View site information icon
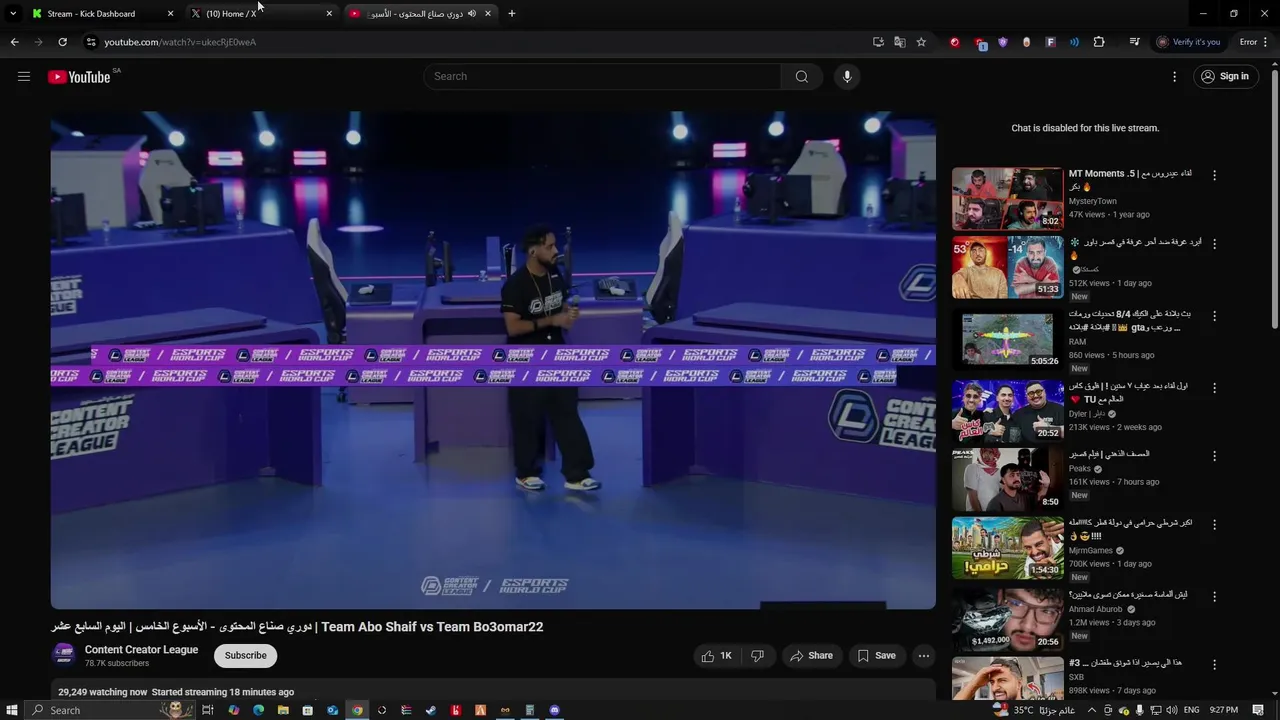Viewport: 1280px width, 720px height. click(x=90, y=42)
